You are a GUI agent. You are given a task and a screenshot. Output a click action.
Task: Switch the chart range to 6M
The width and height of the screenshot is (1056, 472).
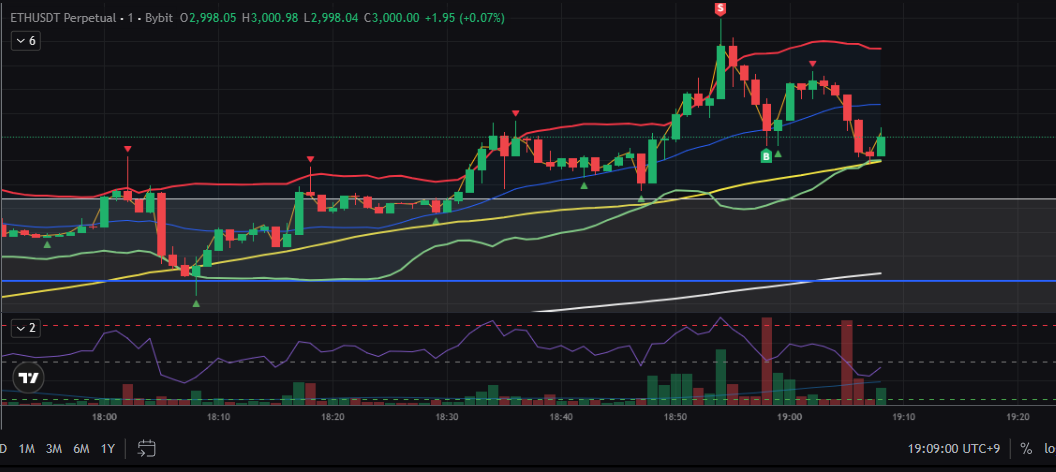(81, 449)
